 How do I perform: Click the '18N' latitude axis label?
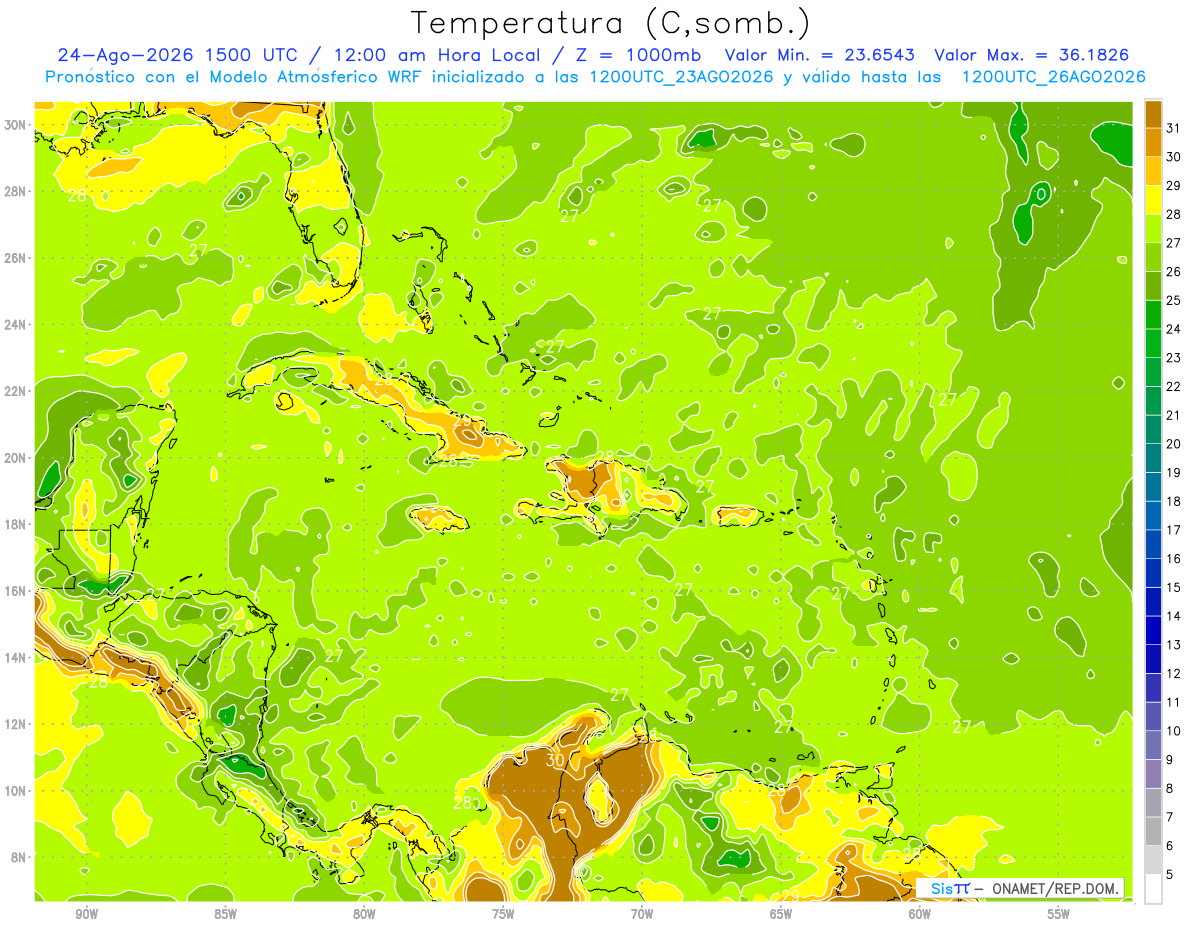pos(17,524)
